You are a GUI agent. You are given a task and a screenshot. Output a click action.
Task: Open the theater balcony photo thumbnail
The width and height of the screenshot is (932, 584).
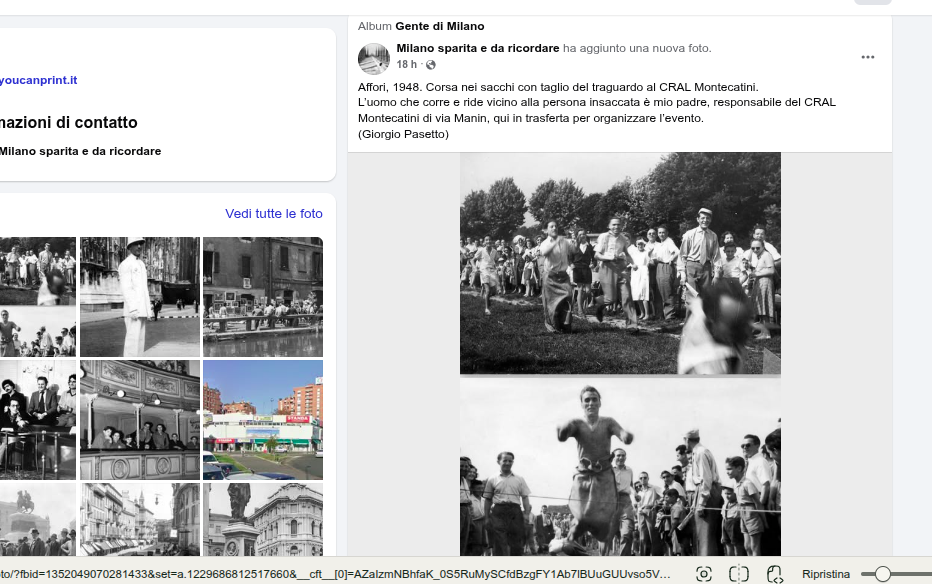pyautogui.click(x=139, y=420)
